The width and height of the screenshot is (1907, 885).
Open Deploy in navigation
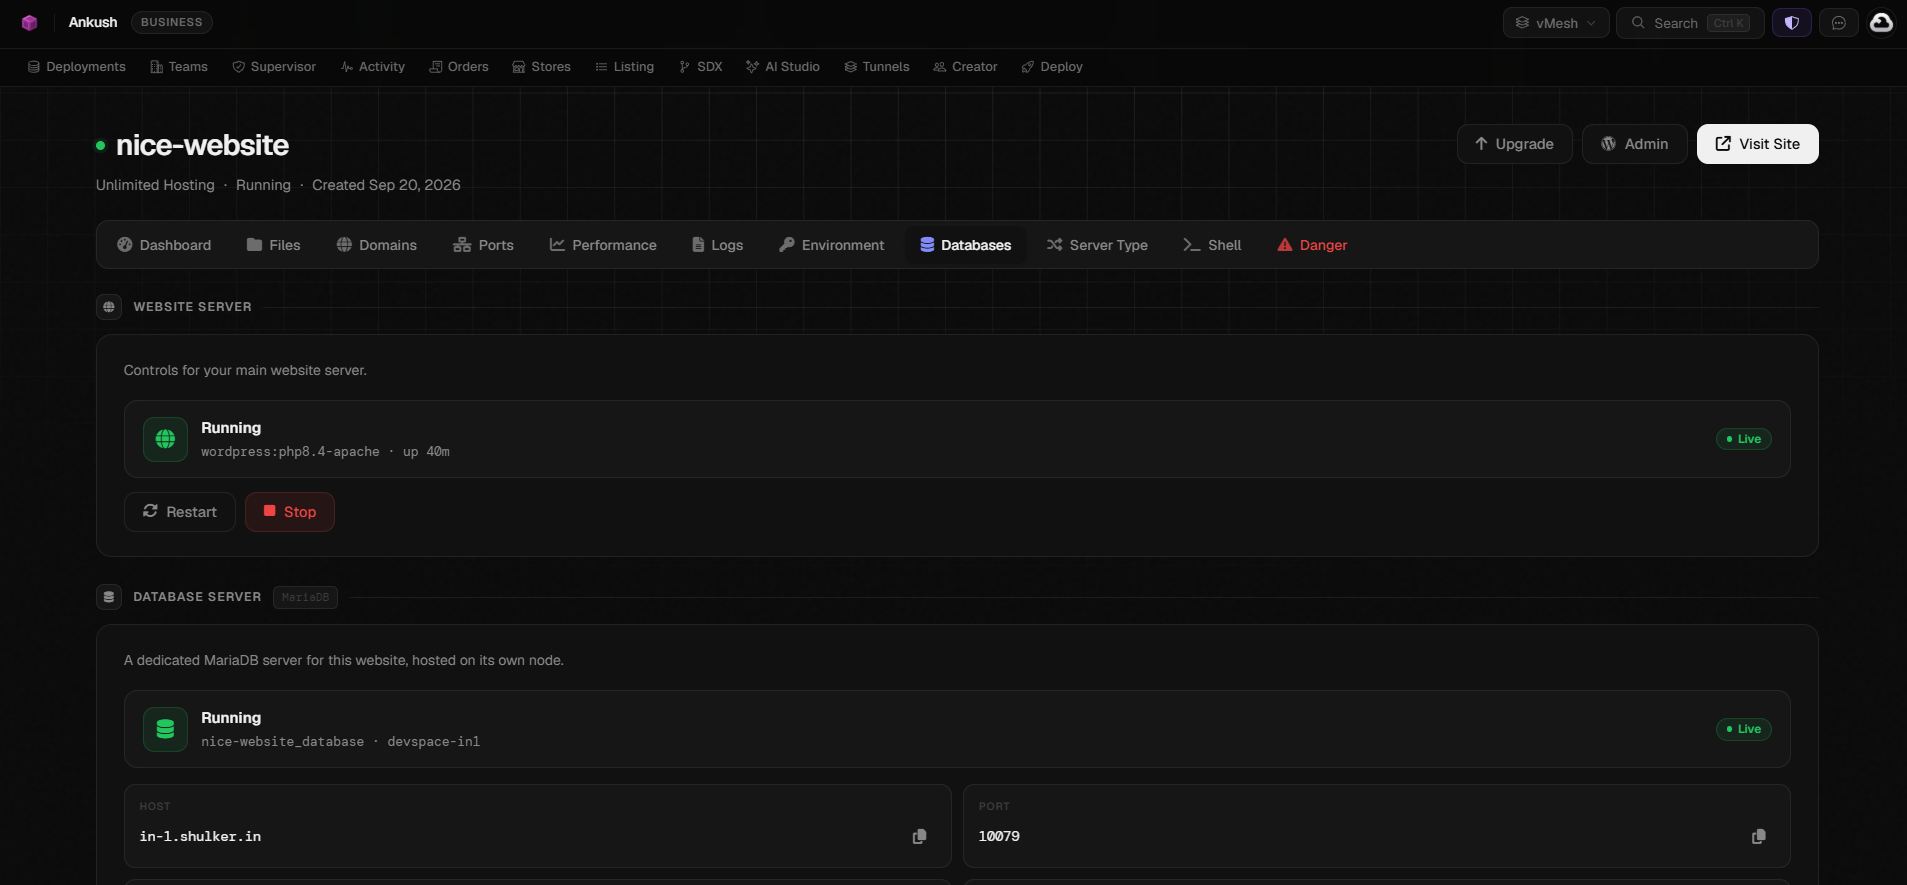pyautogui.click(x=1052, y=67)
